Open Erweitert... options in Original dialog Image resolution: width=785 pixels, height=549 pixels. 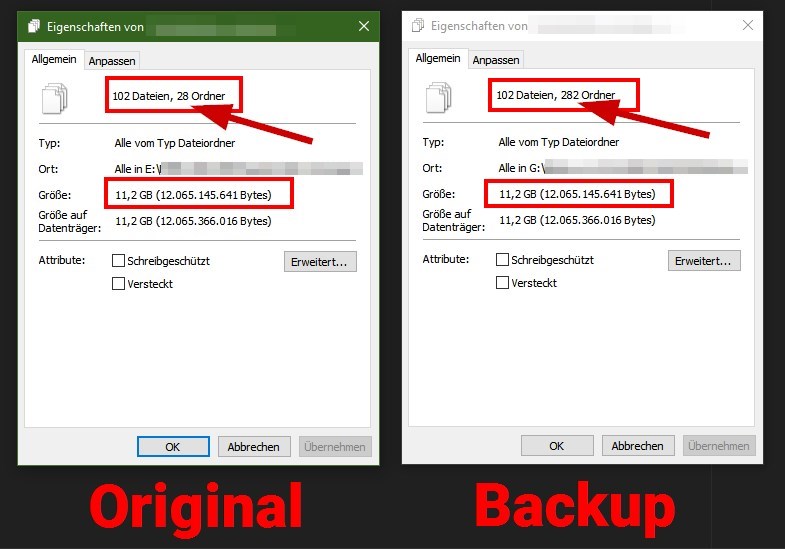click(x=320, y=262)
